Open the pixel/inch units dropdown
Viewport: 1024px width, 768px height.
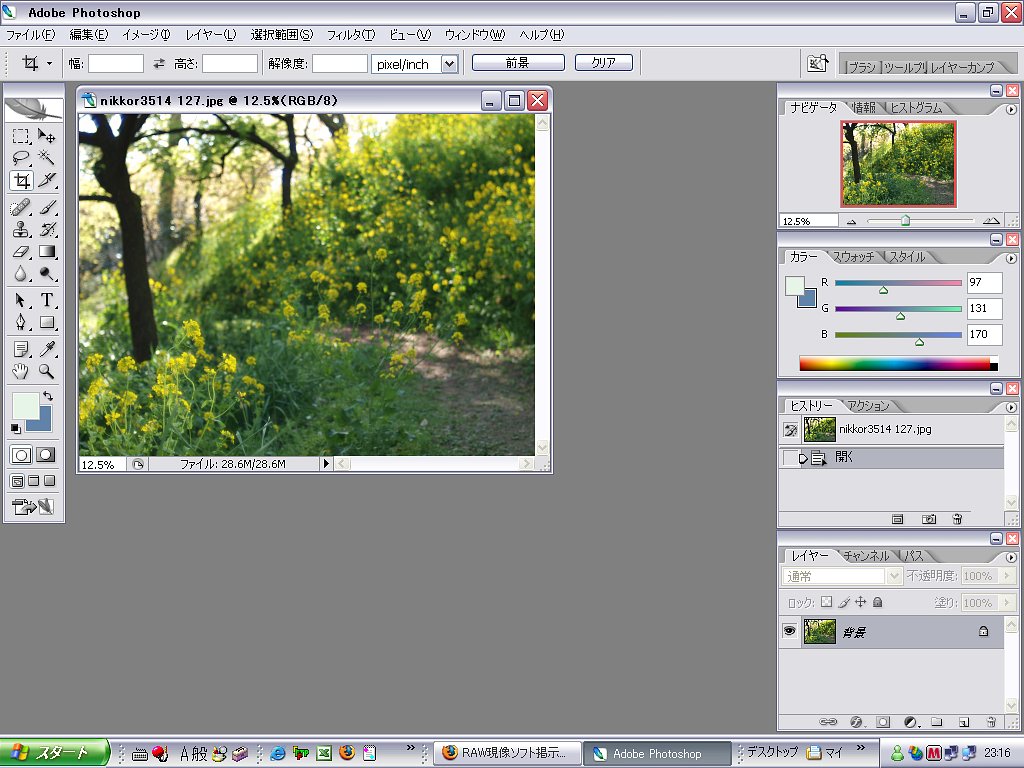click(449, 63)
